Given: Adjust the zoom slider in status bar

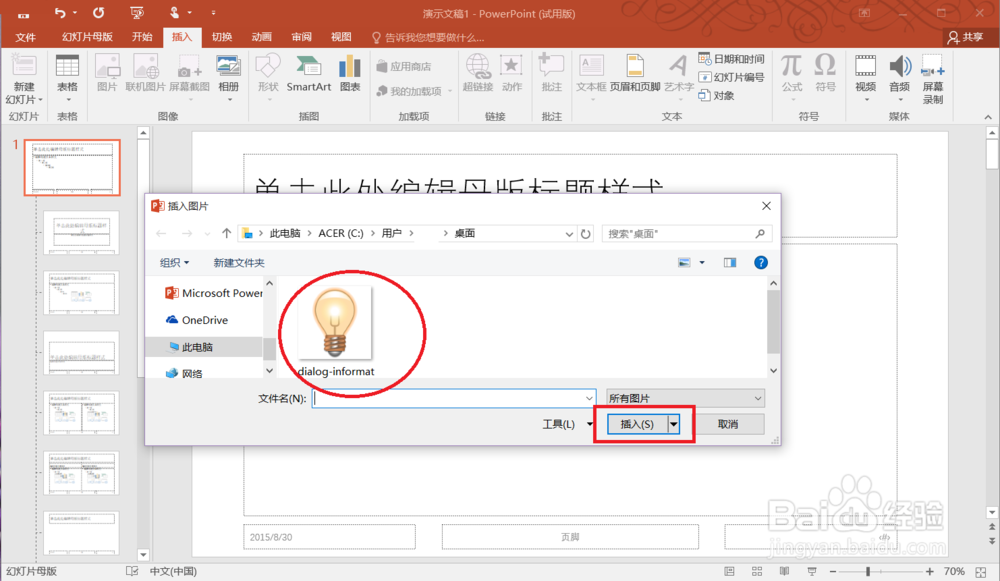Looking at the screenshot, I should point(867,571).
